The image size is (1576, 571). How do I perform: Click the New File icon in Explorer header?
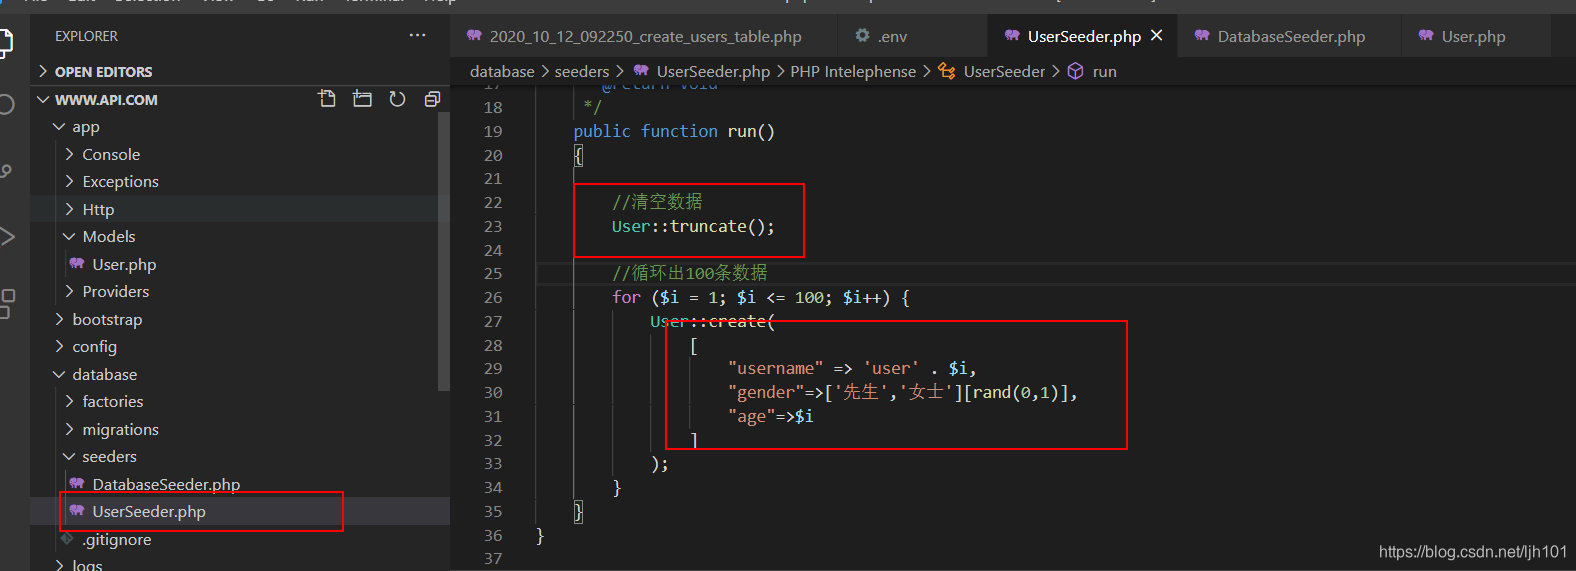(327, 99)
